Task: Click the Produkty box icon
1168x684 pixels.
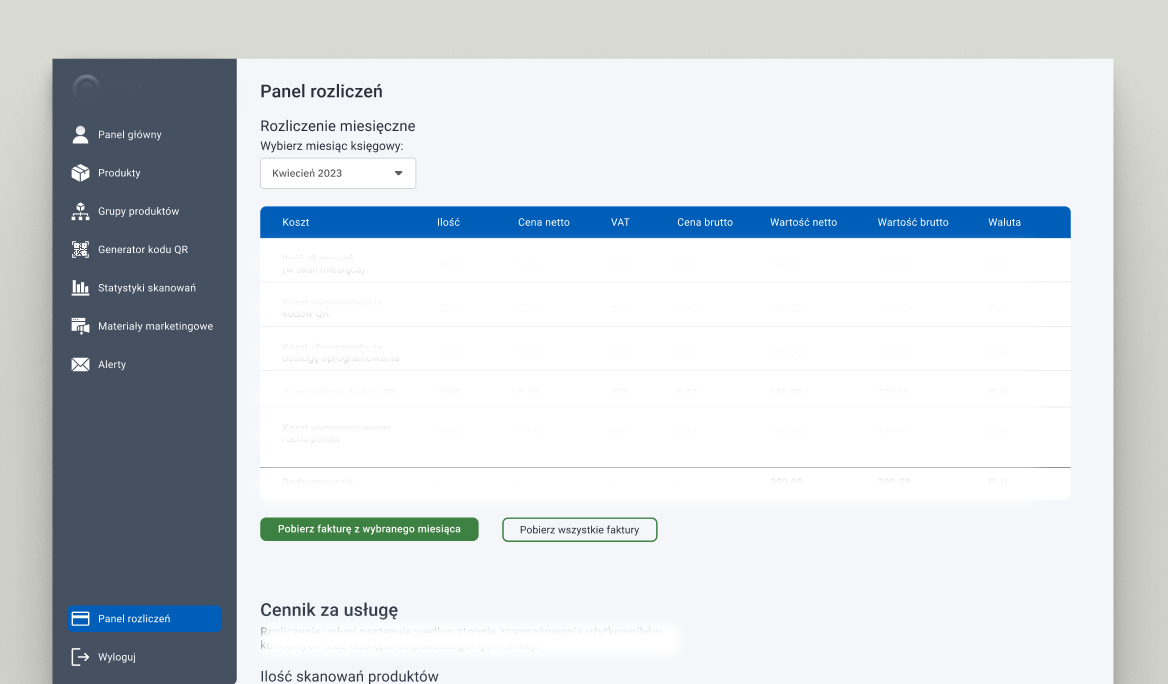Action: click(x=80, y=173)
